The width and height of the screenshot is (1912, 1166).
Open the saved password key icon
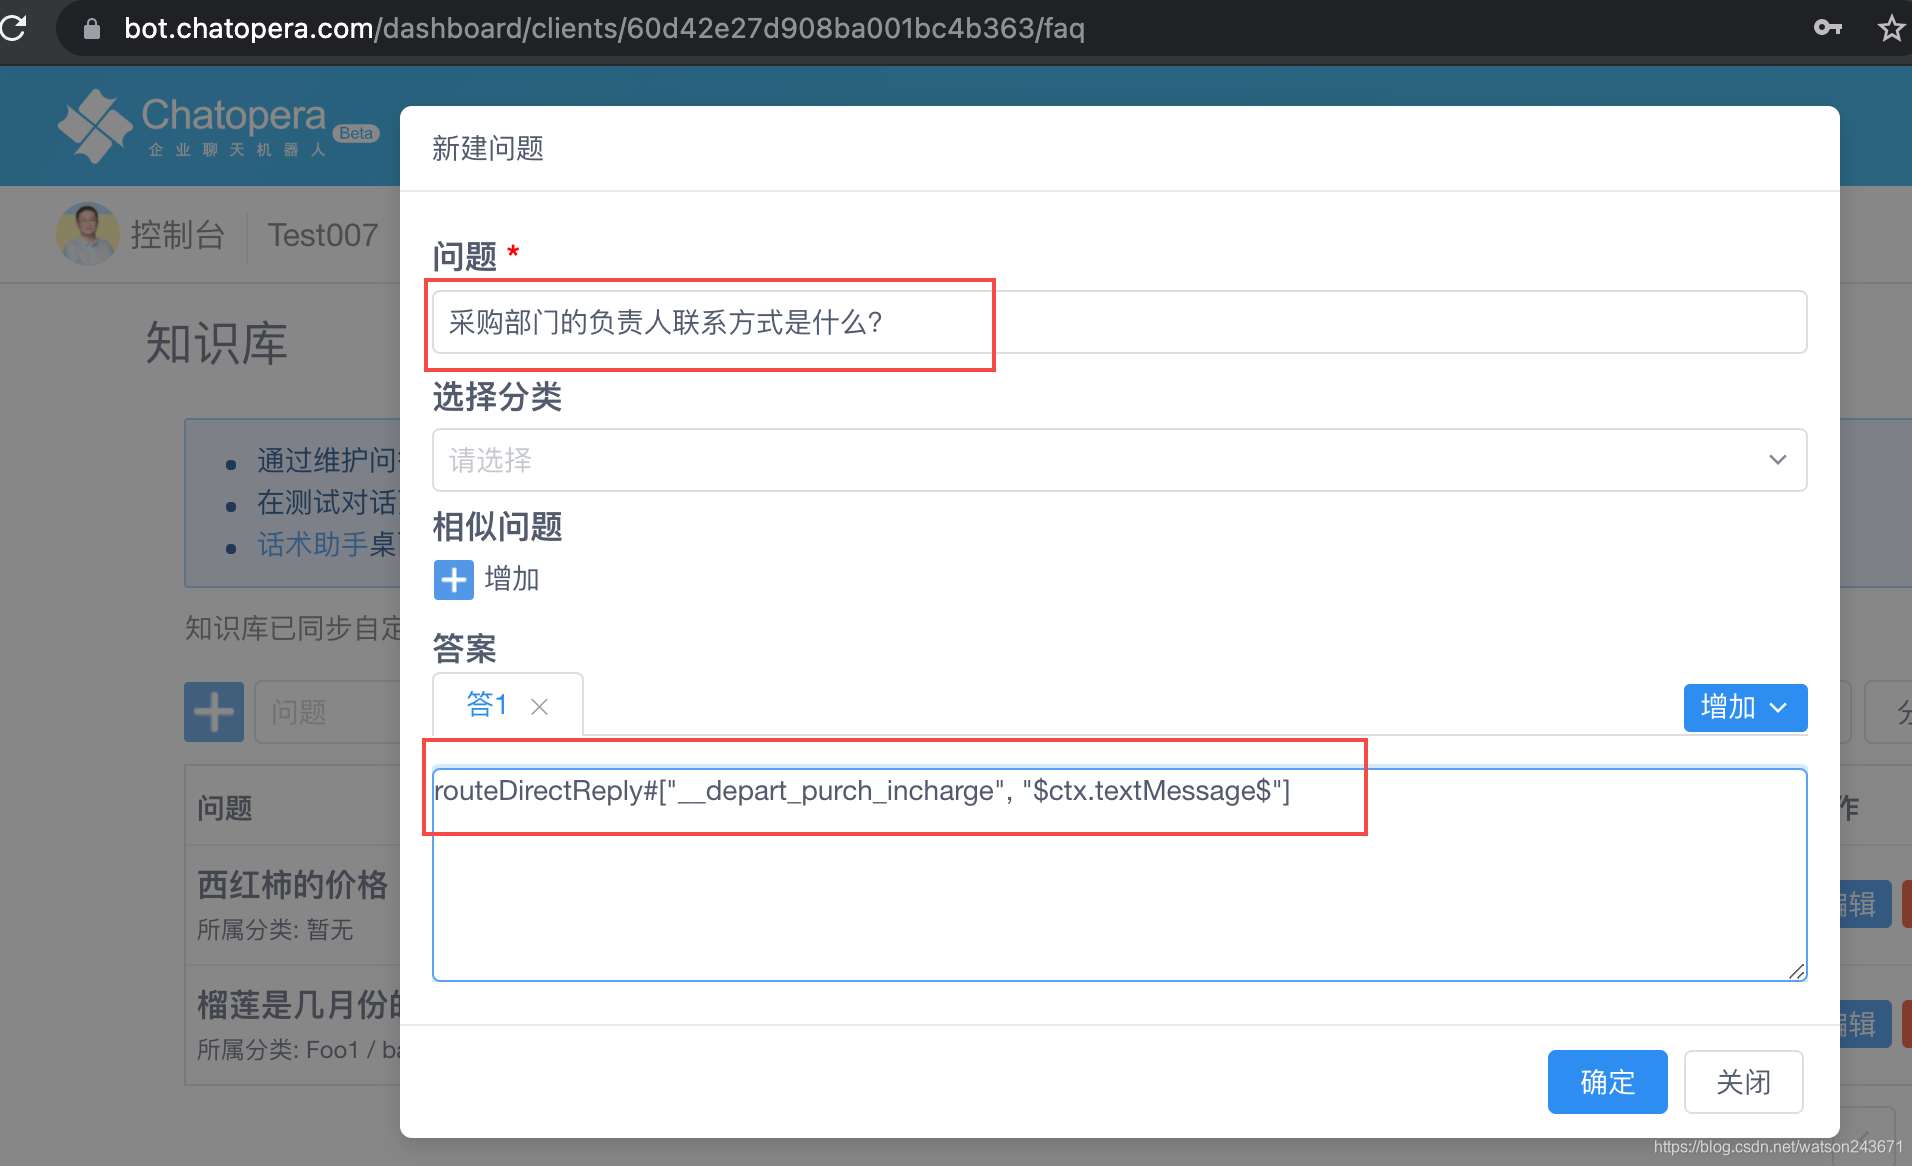pyautogui.click(x=1828, y=28)
